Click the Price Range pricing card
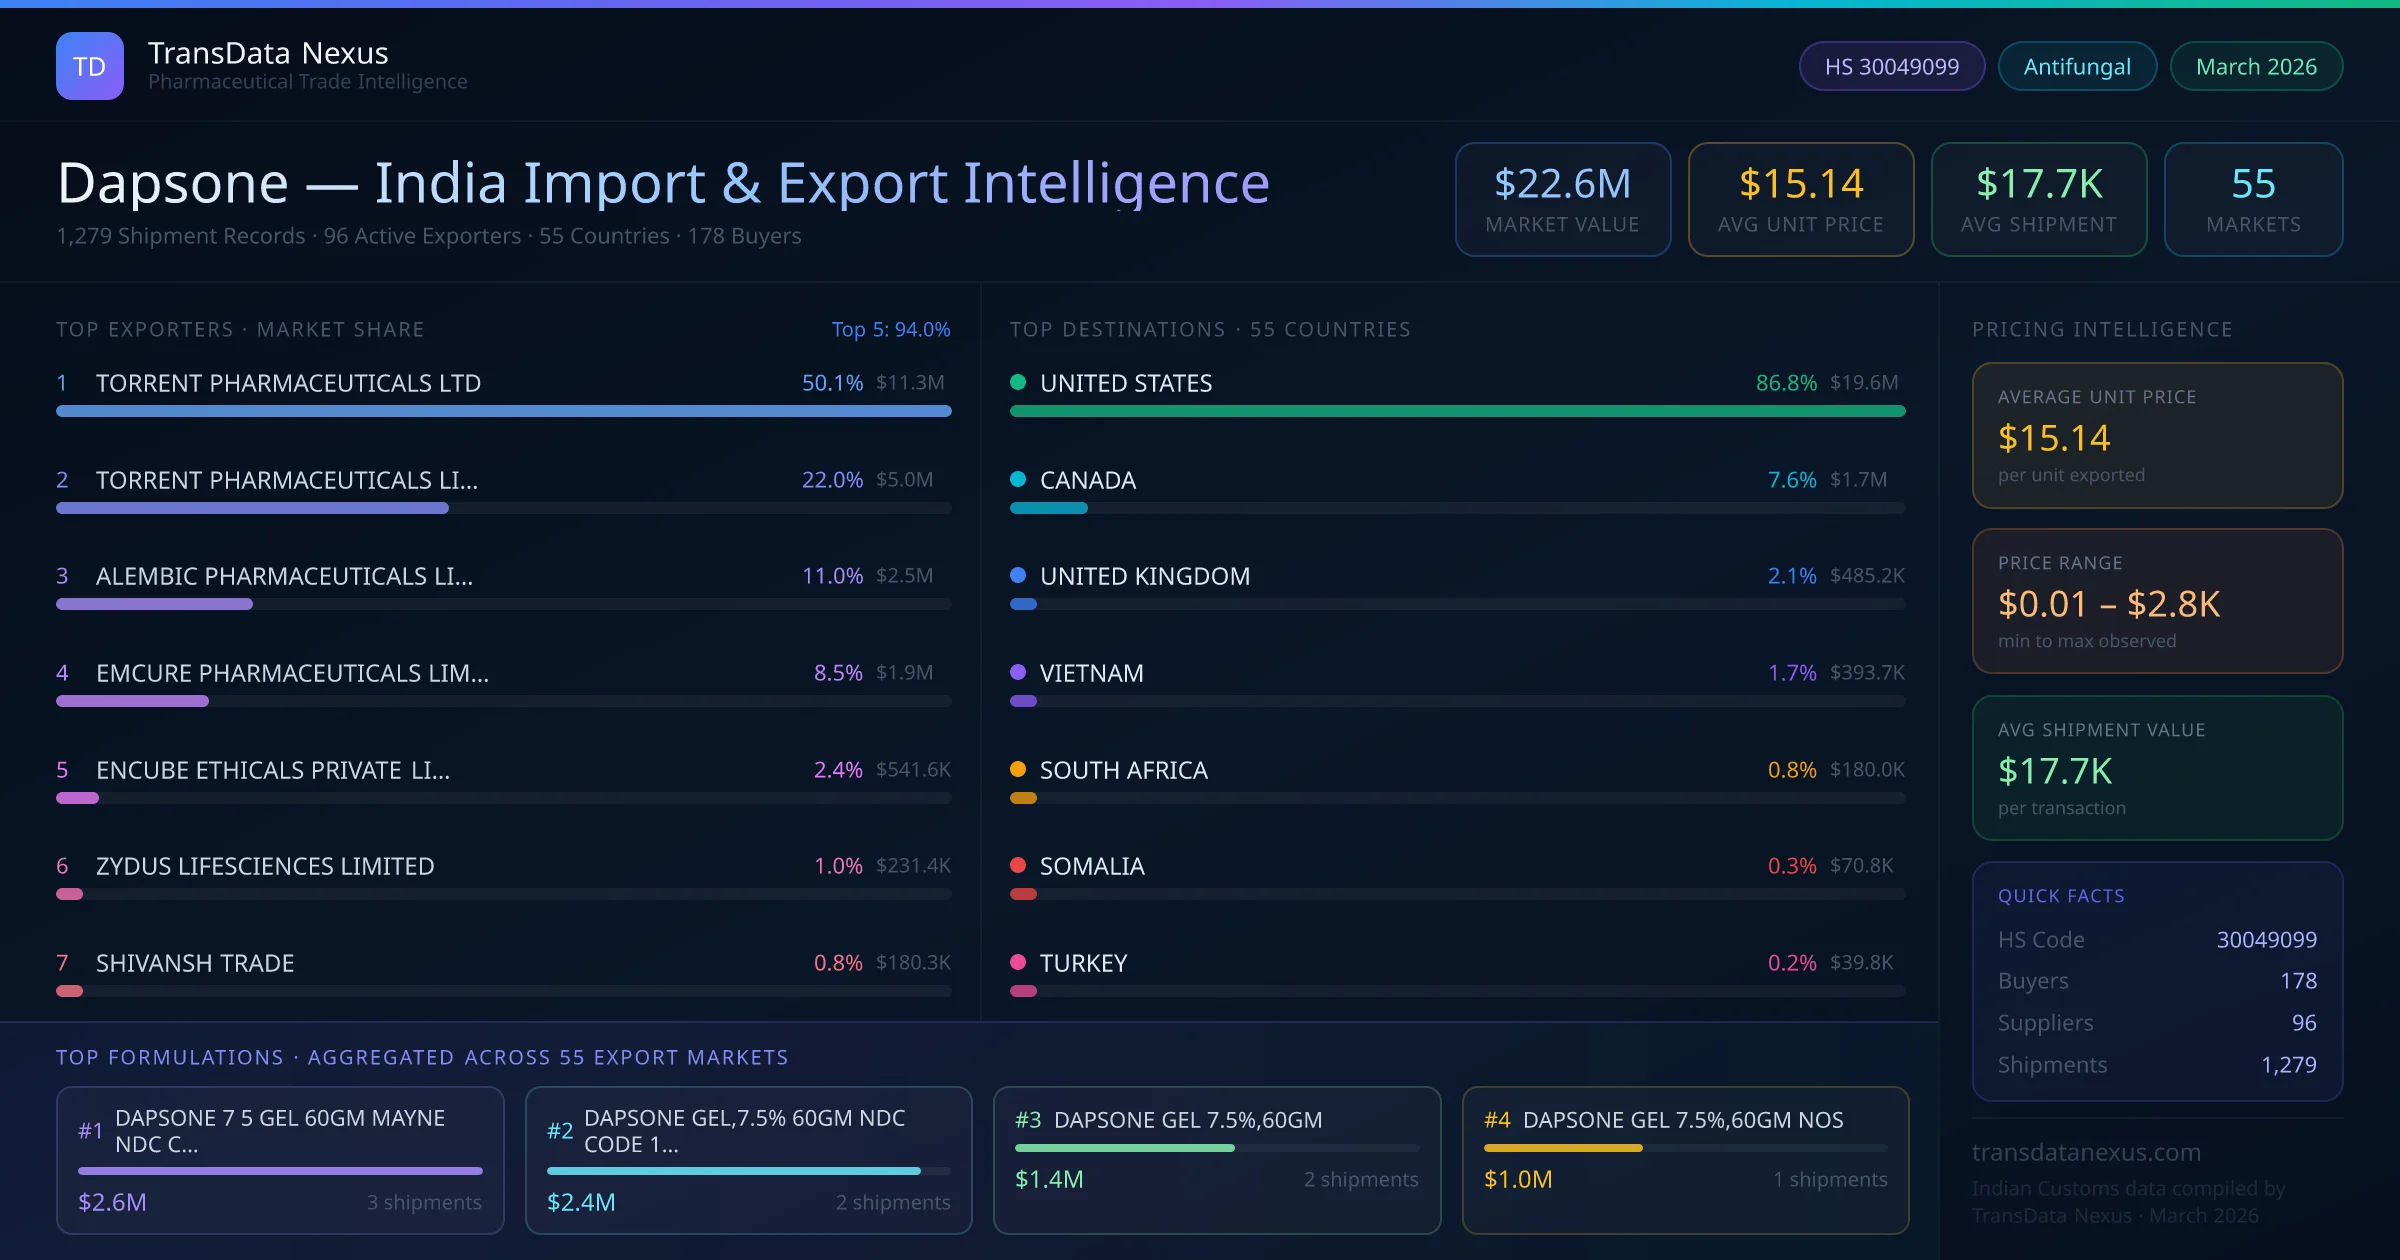The height and width of the screenshot is (1260, 2400). coord(2157,601)
